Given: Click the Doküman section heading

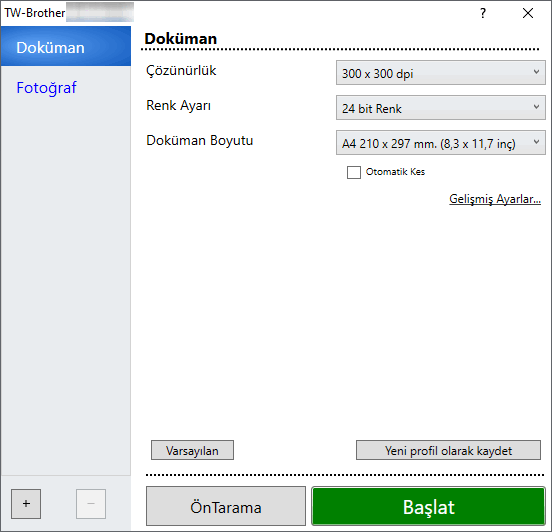Looking at the screenshot, I should click(181, 39).
